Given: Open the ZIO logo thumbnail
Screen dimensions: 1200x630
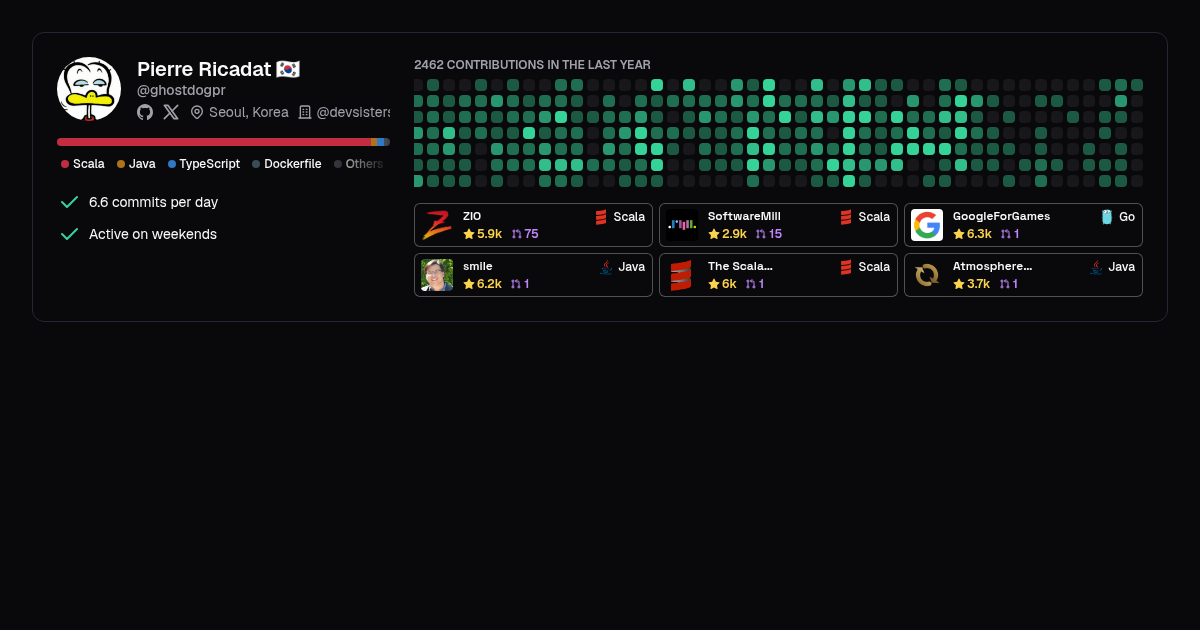Looking at the screenshot, I should (x=437, y=225).
